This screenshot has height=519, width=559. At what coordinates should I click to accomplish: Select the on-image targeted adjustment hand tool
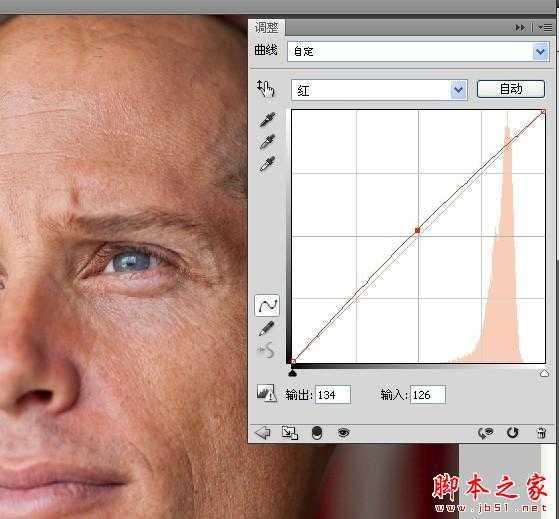click(266, 88)
